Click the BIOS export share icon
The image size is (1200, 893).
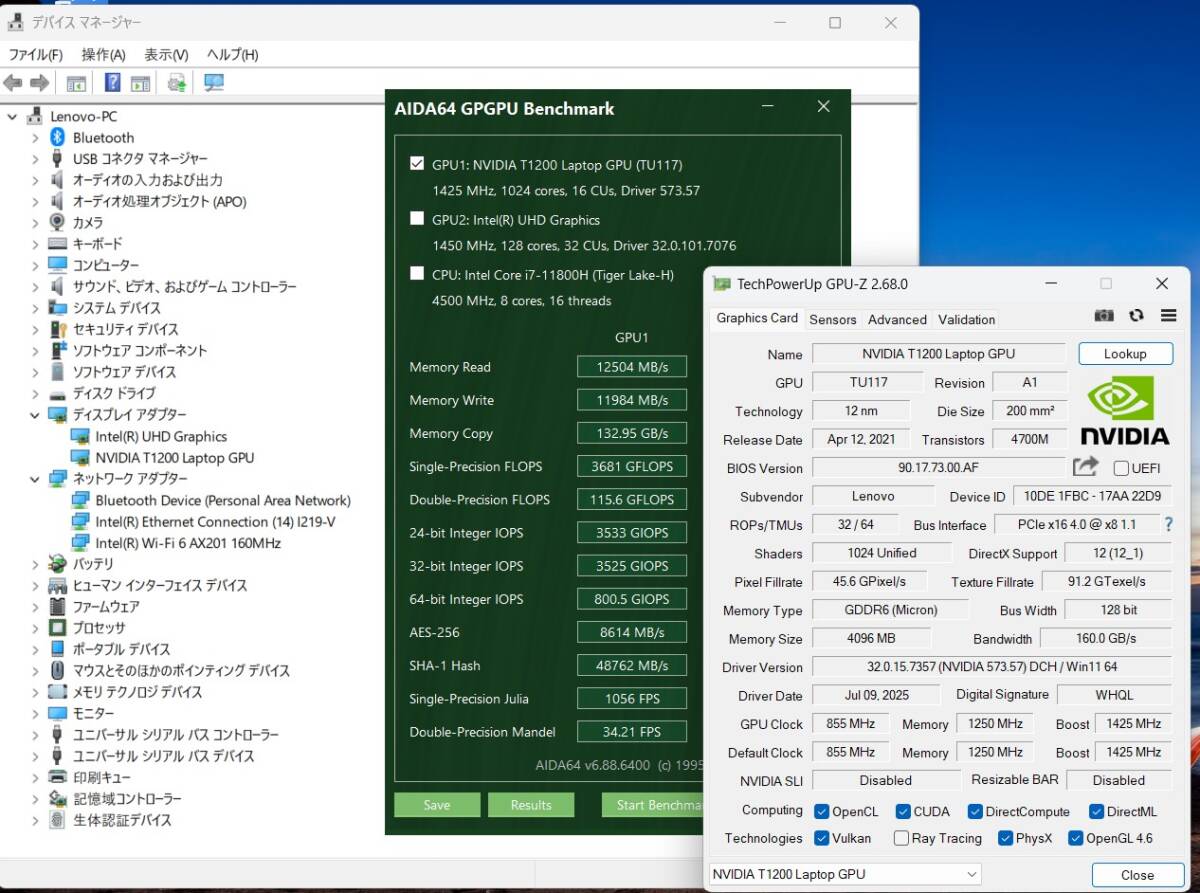click(x=1085, y=467)
